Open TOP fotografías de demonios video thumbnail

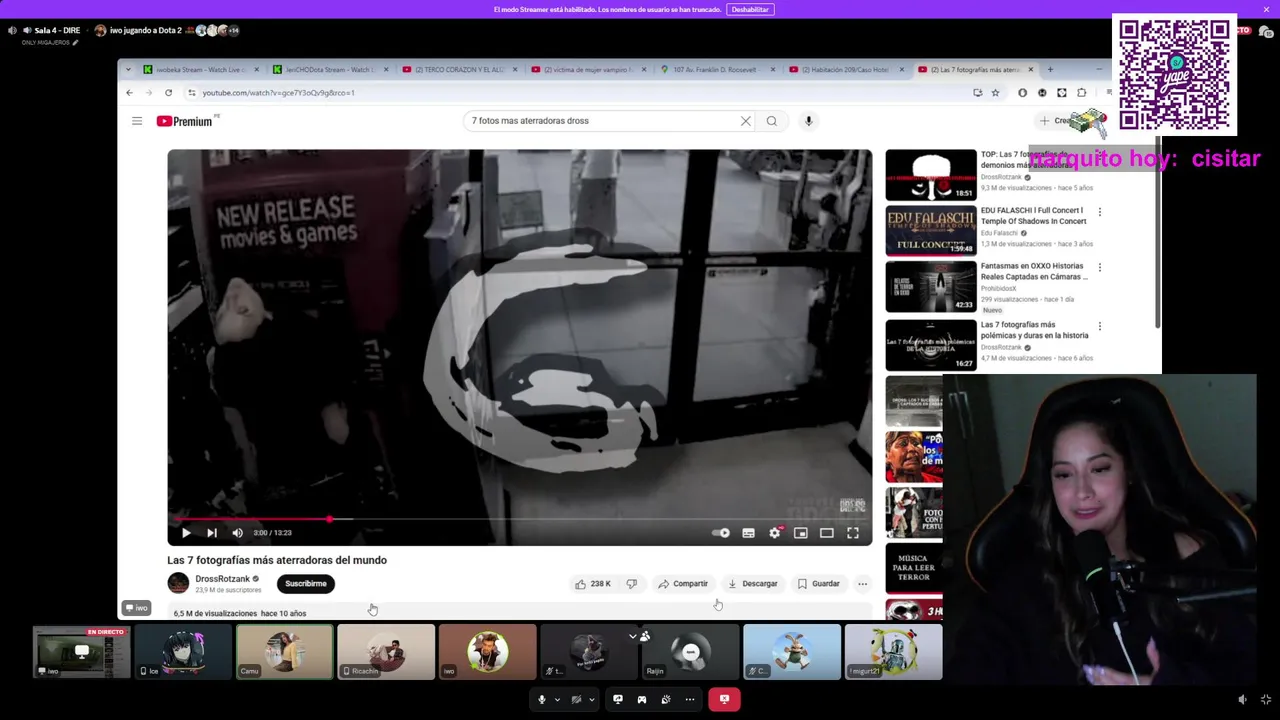click(931, 175)
